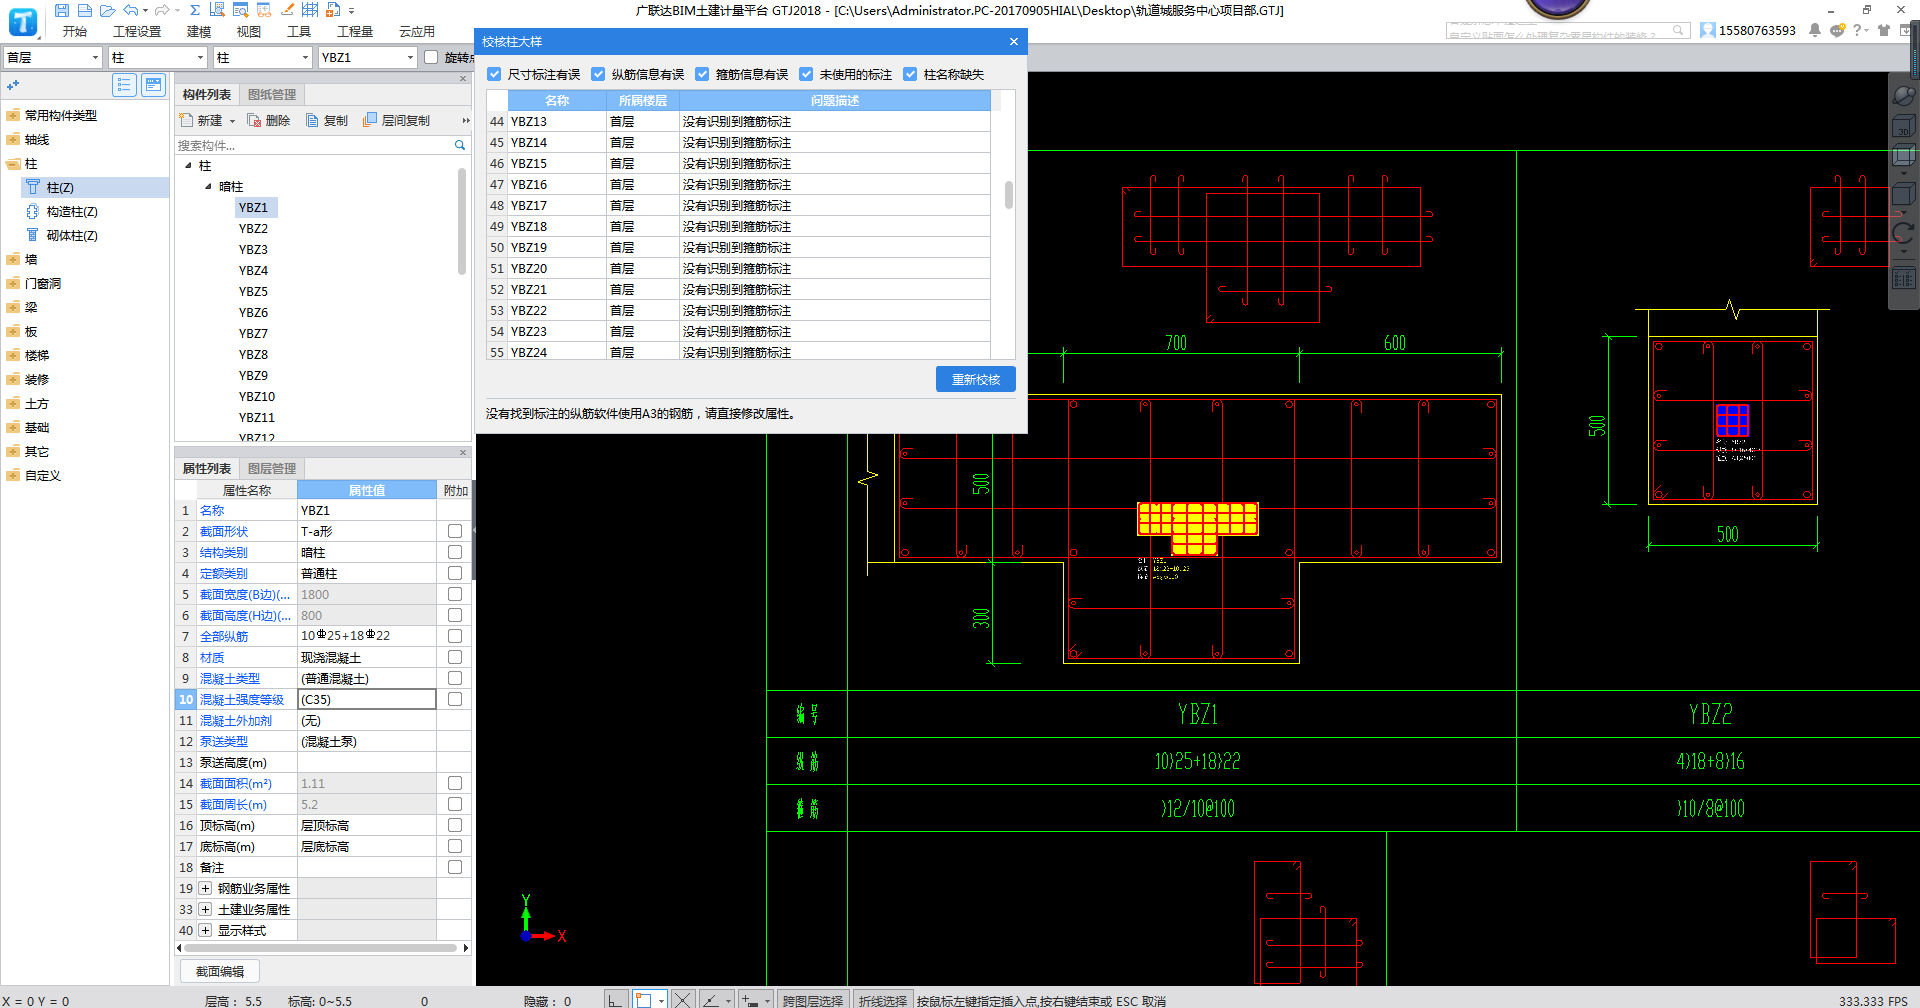
Task: Click the New file icon in quick toolbar
Action: (x=85, y=10)
